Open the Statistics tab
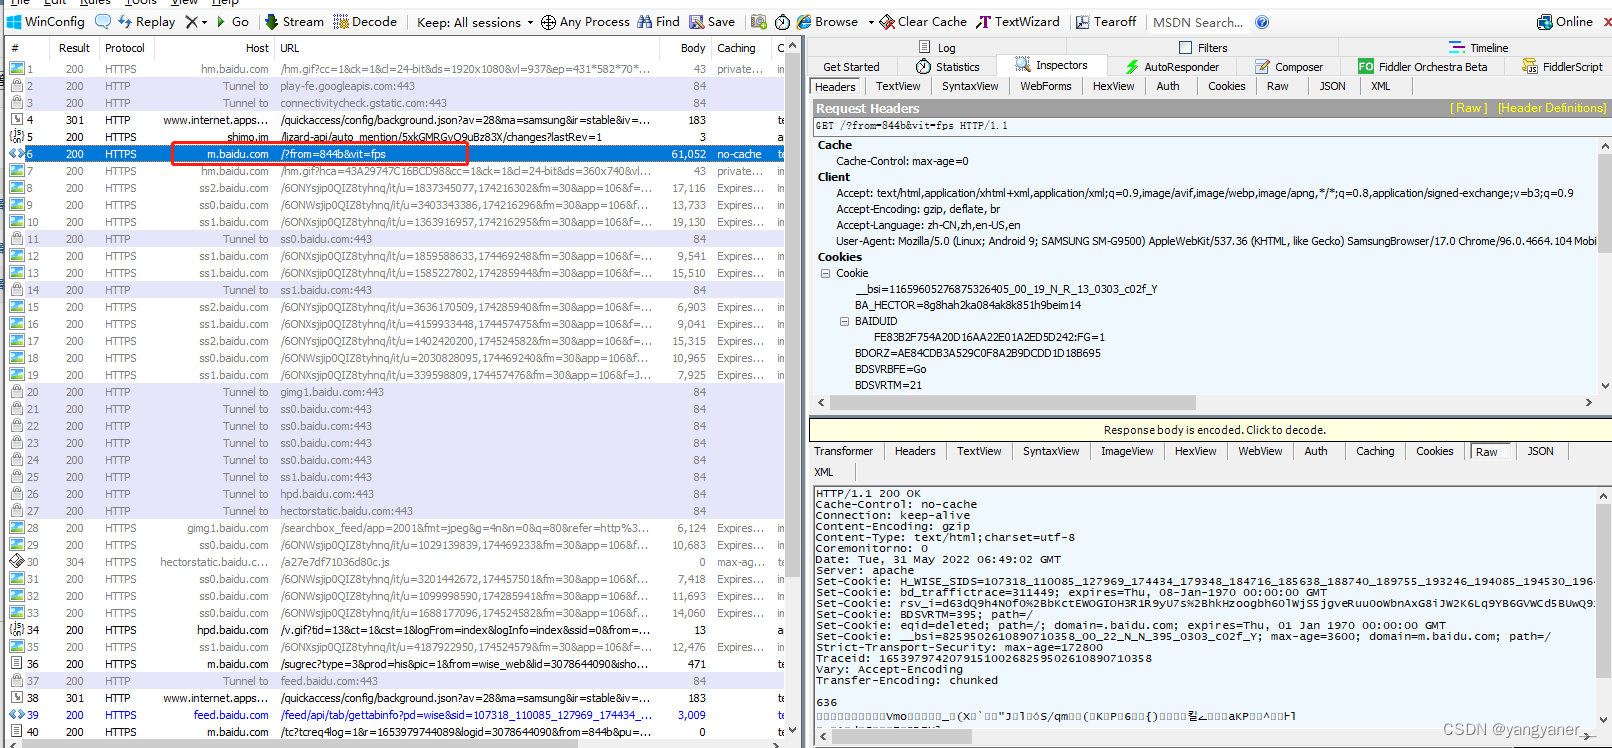1612x748 pixels. [x=947, y=67]
